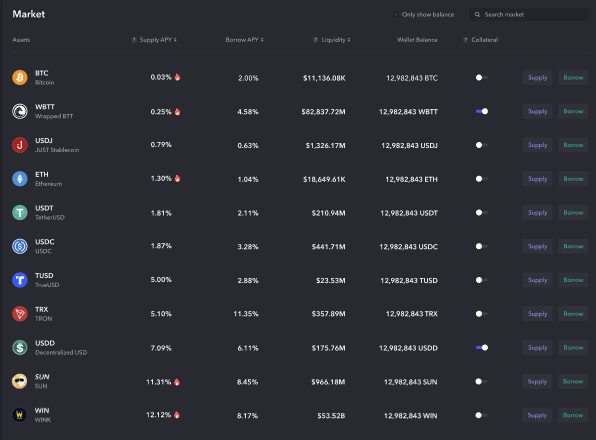The height and width of the screenshot is (440, 596).
Task: Click the help icon before Liquidity
Action: [x=315, y=40]
